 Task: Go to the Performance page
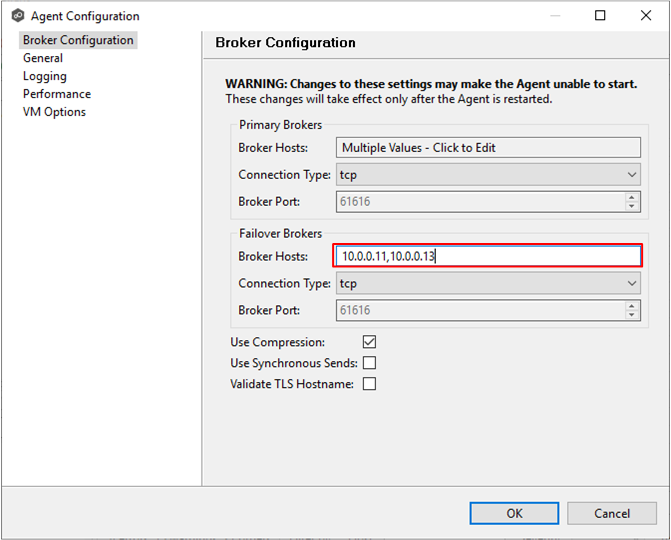57,94
